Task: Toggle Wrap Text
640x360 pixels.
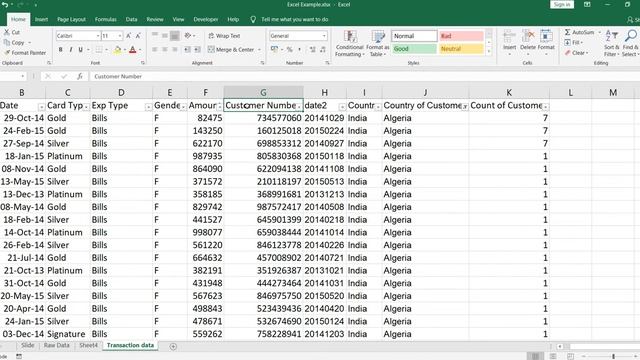Action: coord(224,36)
